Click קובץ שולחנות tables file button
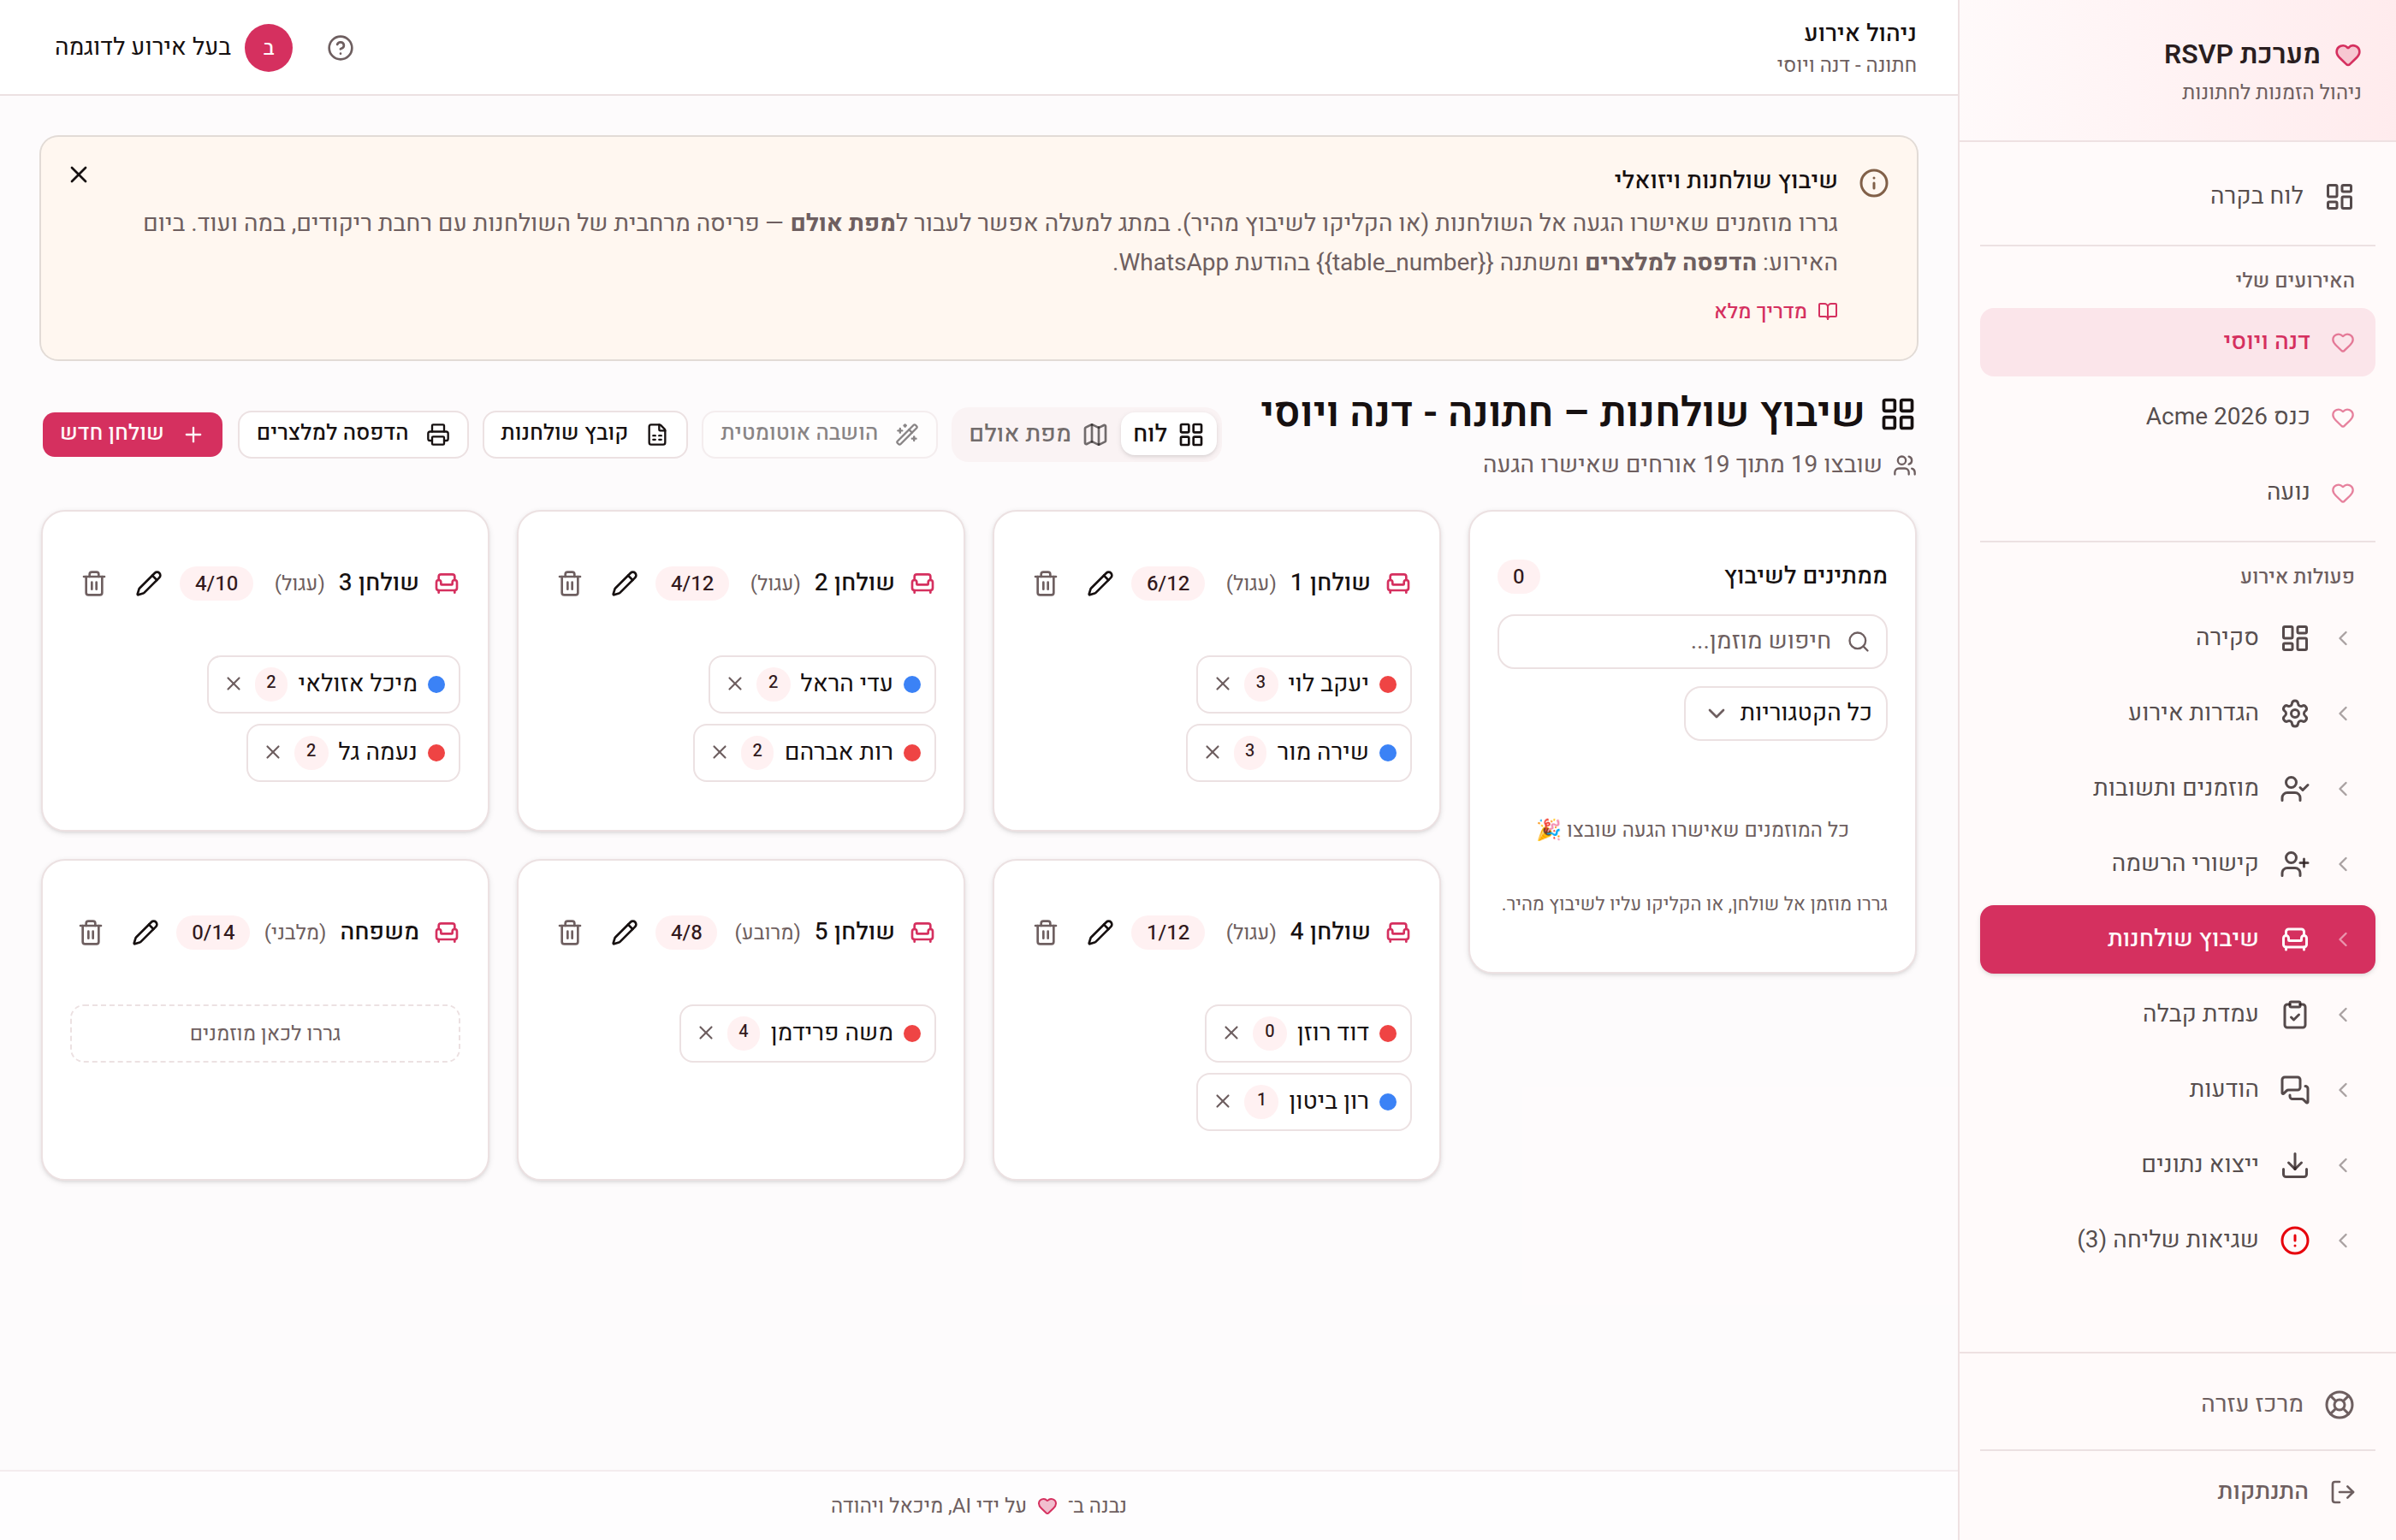 585,434
